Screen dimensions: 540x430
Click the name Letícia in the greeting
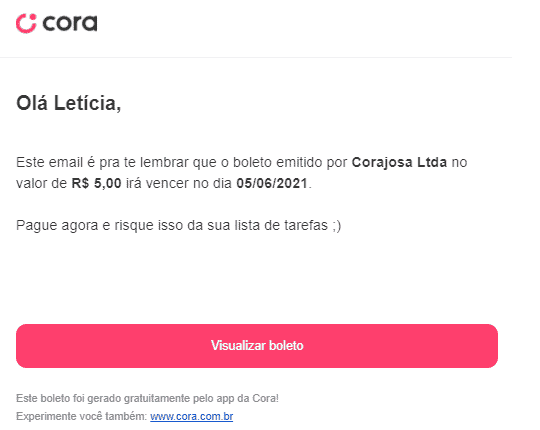pos(87,103)
